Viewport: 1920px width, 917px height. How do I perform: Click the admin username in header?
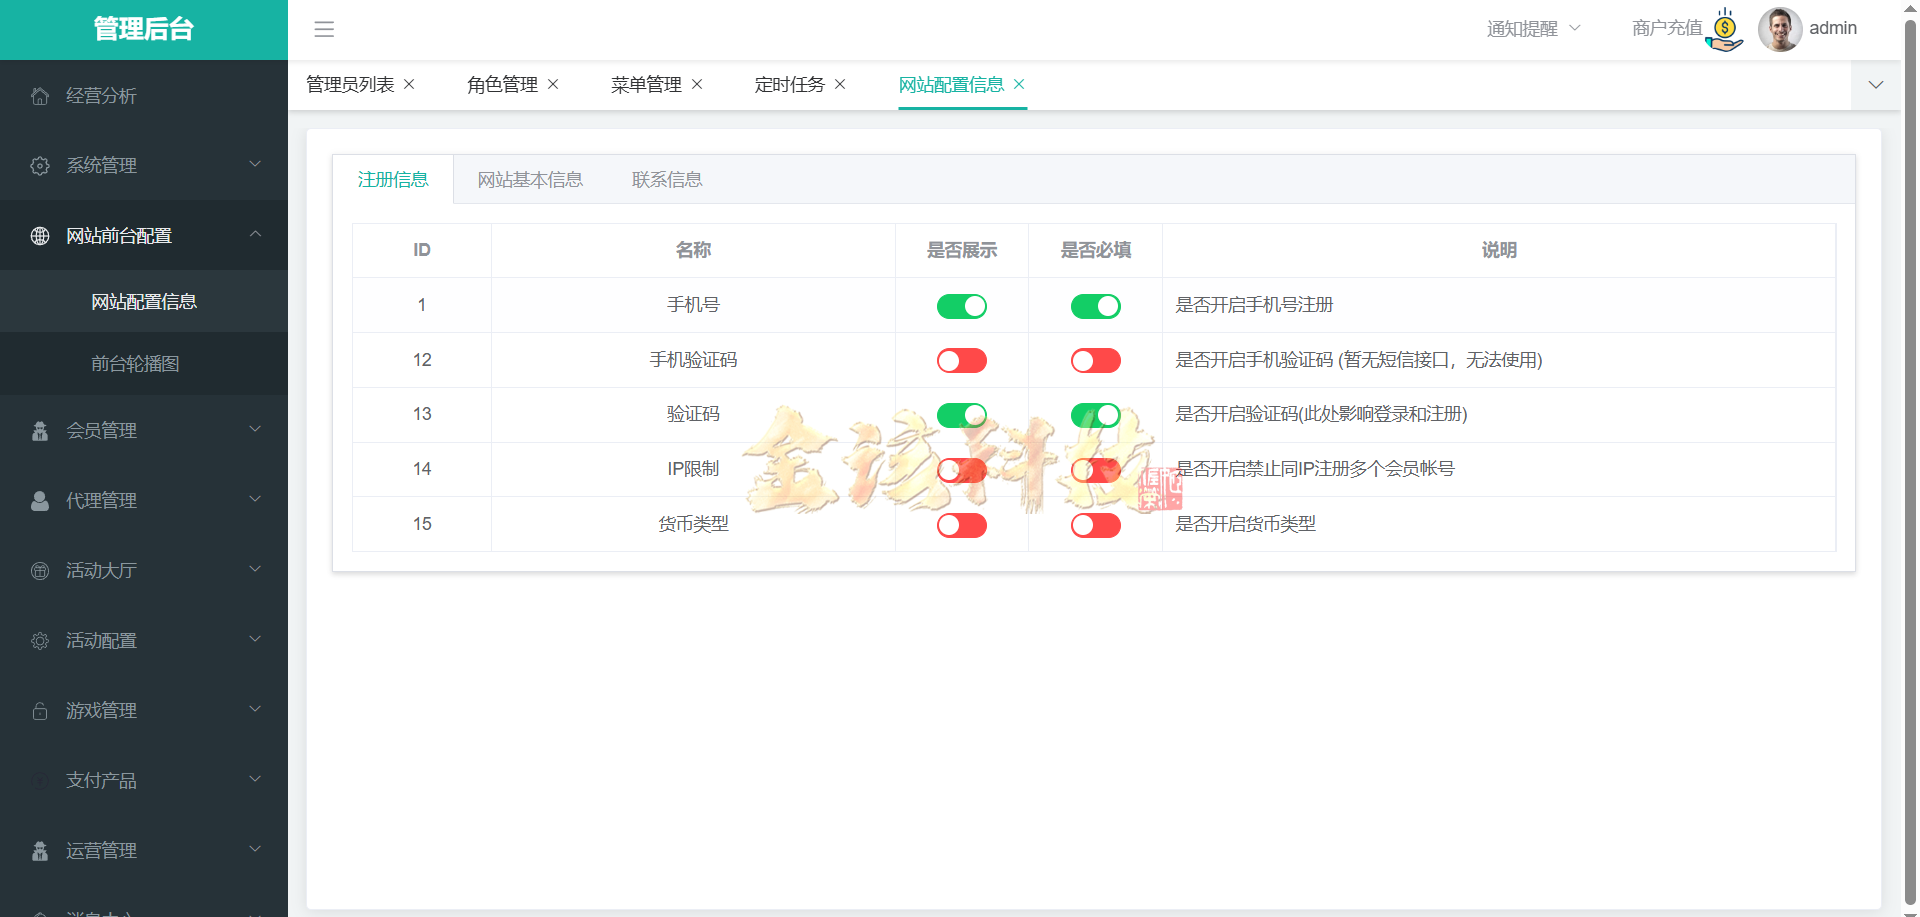pos(1833,28)
